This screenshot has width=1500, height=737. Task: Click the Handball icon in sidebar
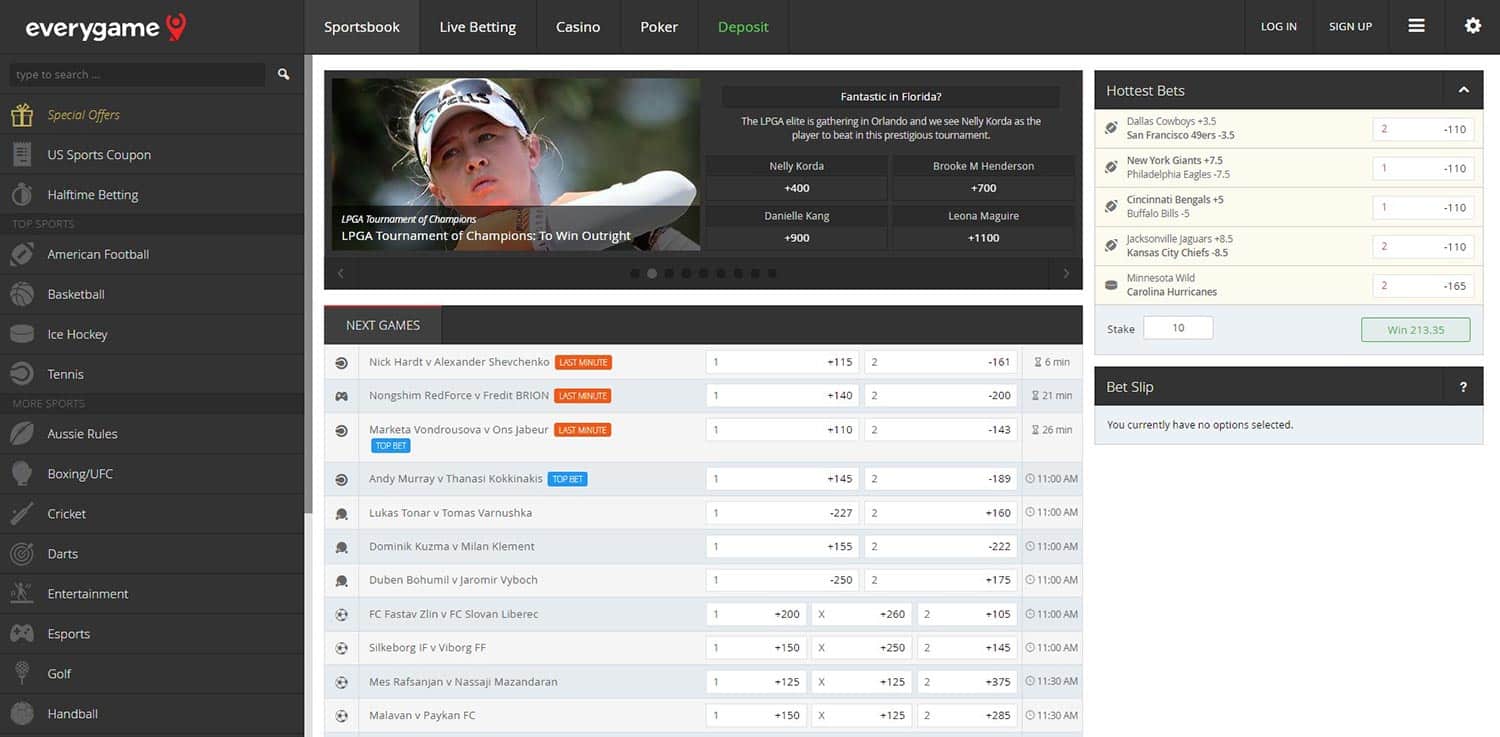point(22,714)
